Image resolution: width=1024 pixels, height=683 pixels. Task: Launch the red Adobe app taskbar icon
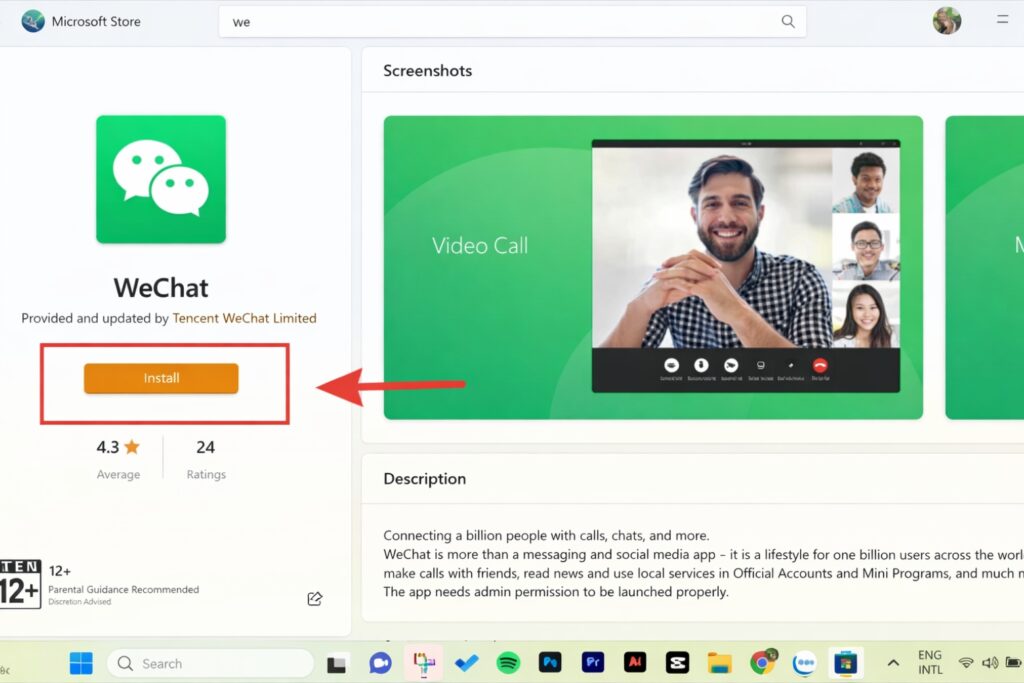click(x=635, y=663)
